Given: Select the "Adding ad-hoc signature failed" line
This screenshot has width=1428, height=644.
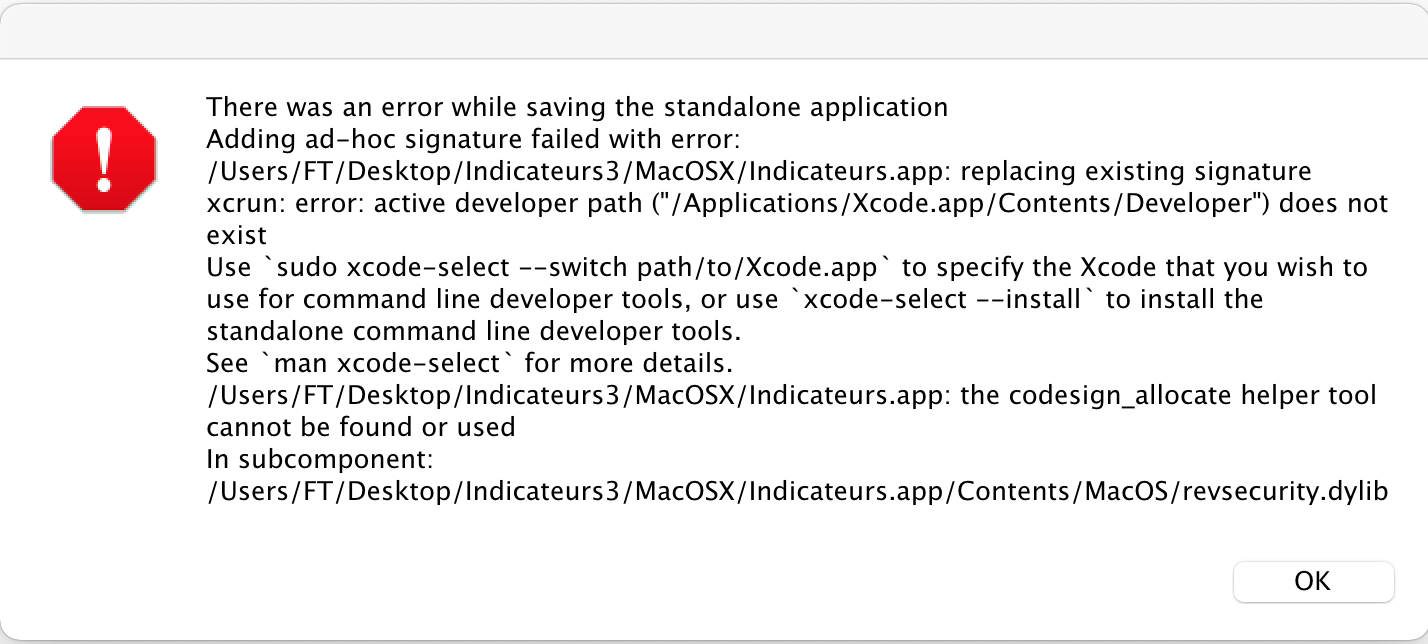Looking at the screenshot, I should click(473, 138).
